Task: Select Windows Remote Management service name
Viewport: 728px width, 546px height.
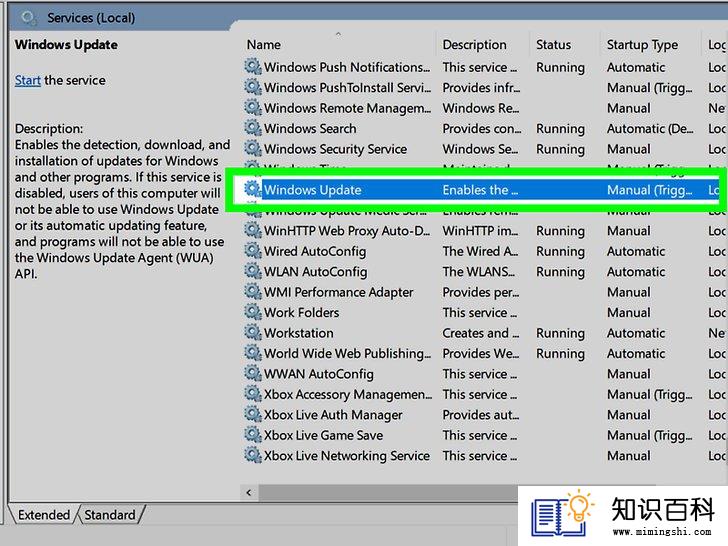Action: click(347, 108)
